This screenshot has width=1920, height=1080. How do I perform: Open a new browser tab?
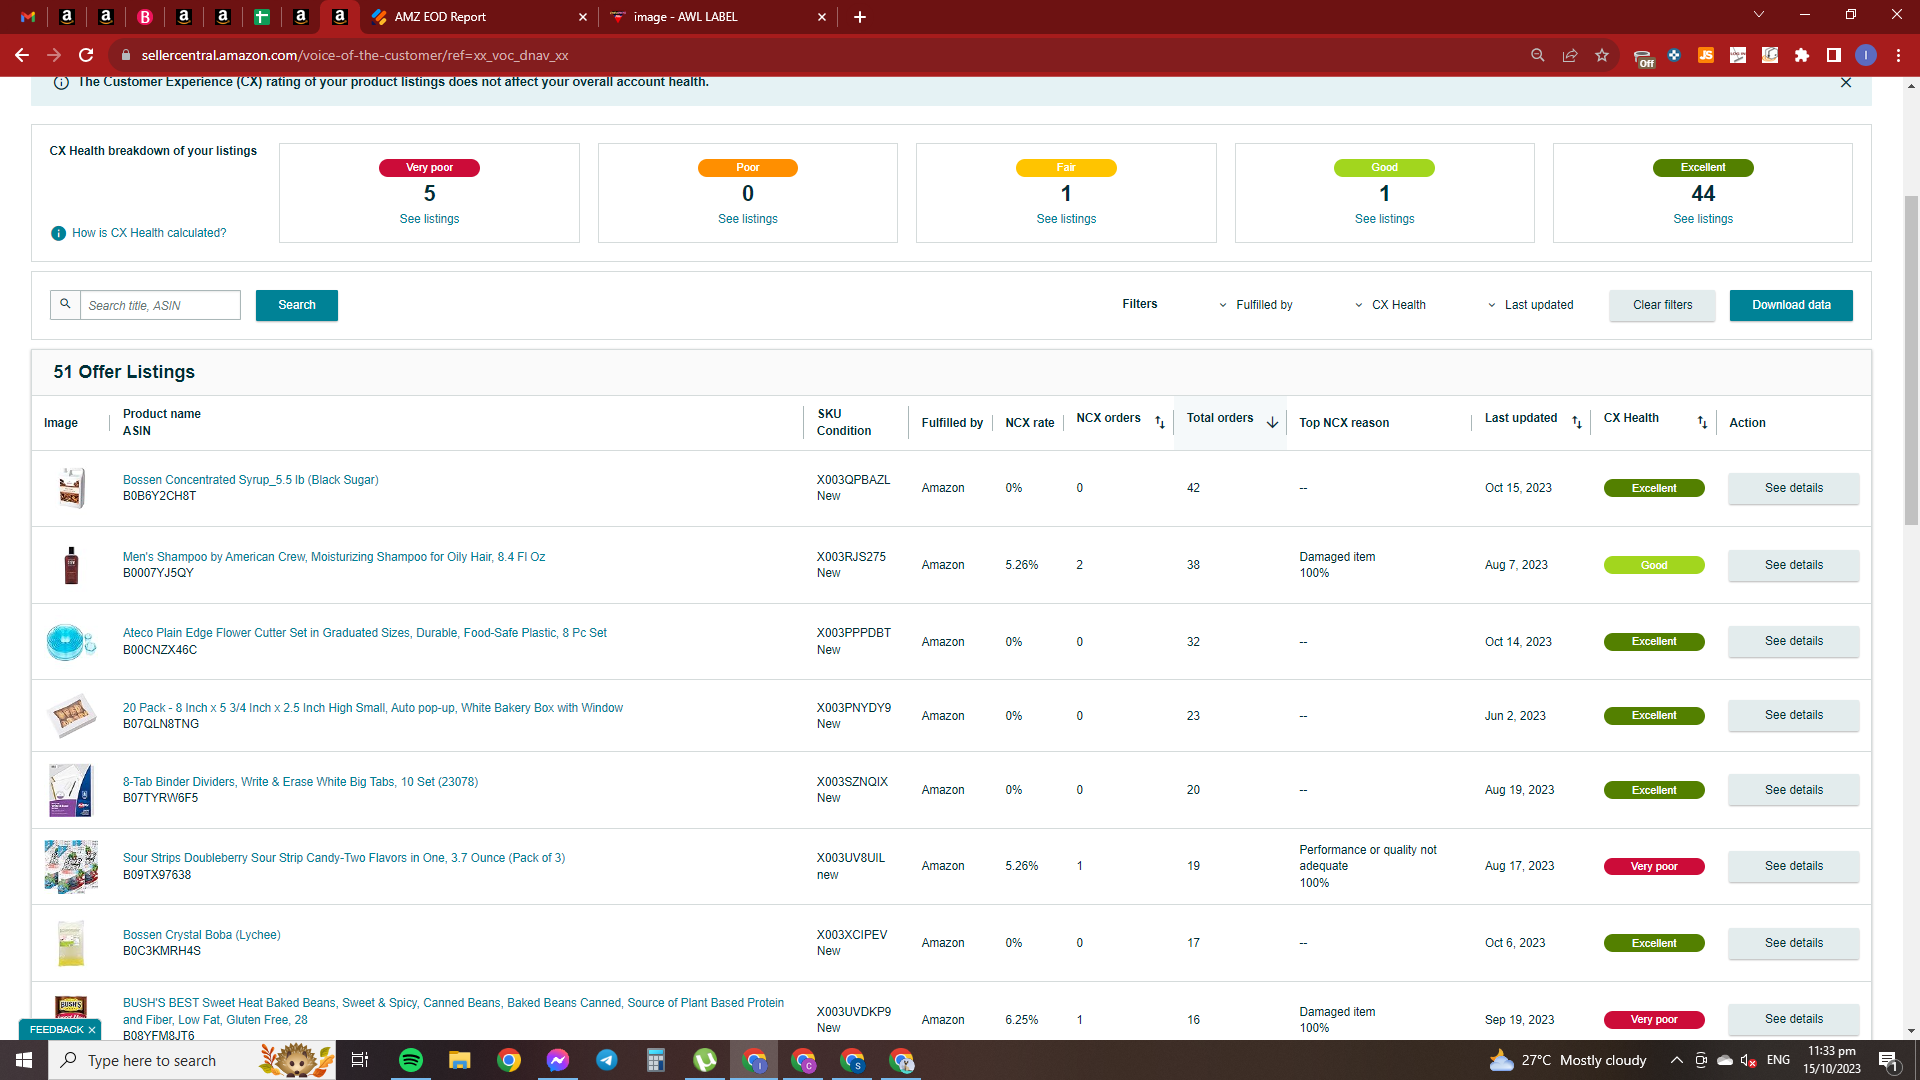pyautogui.click(x=860, y=17)
